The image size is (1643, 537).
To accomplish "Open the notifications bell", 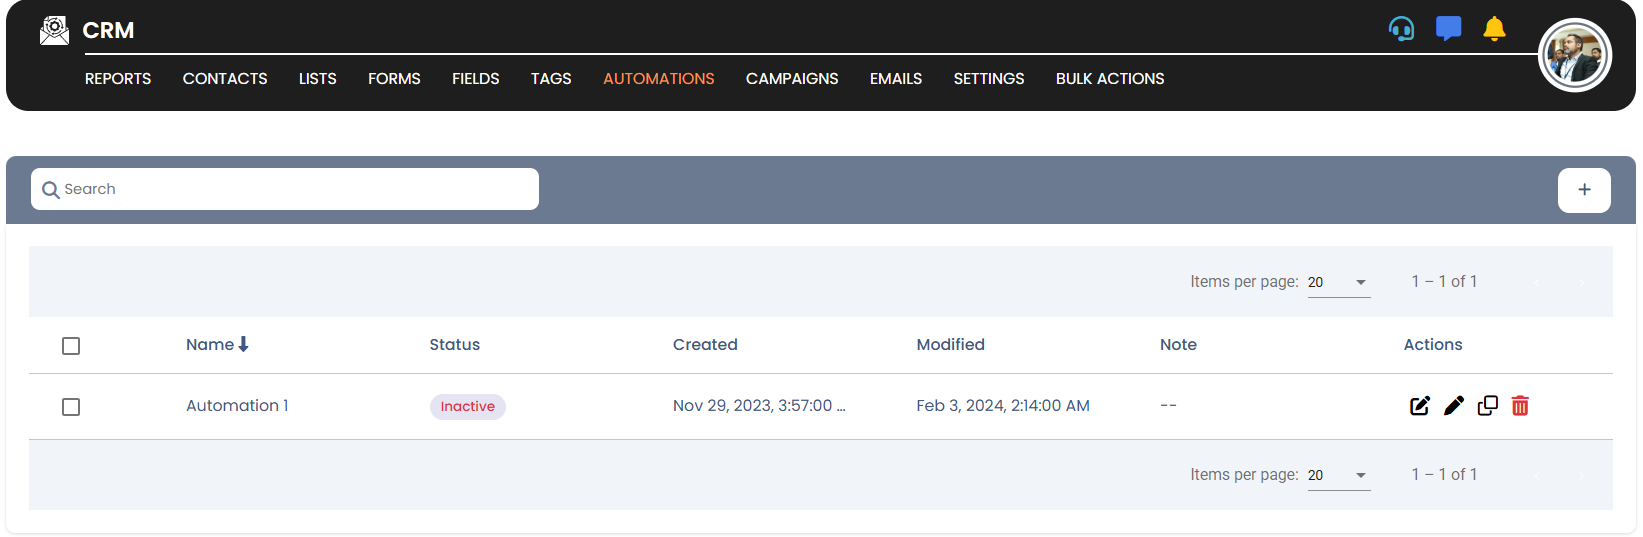I will pyautogui.click(x=1494, y=29).
